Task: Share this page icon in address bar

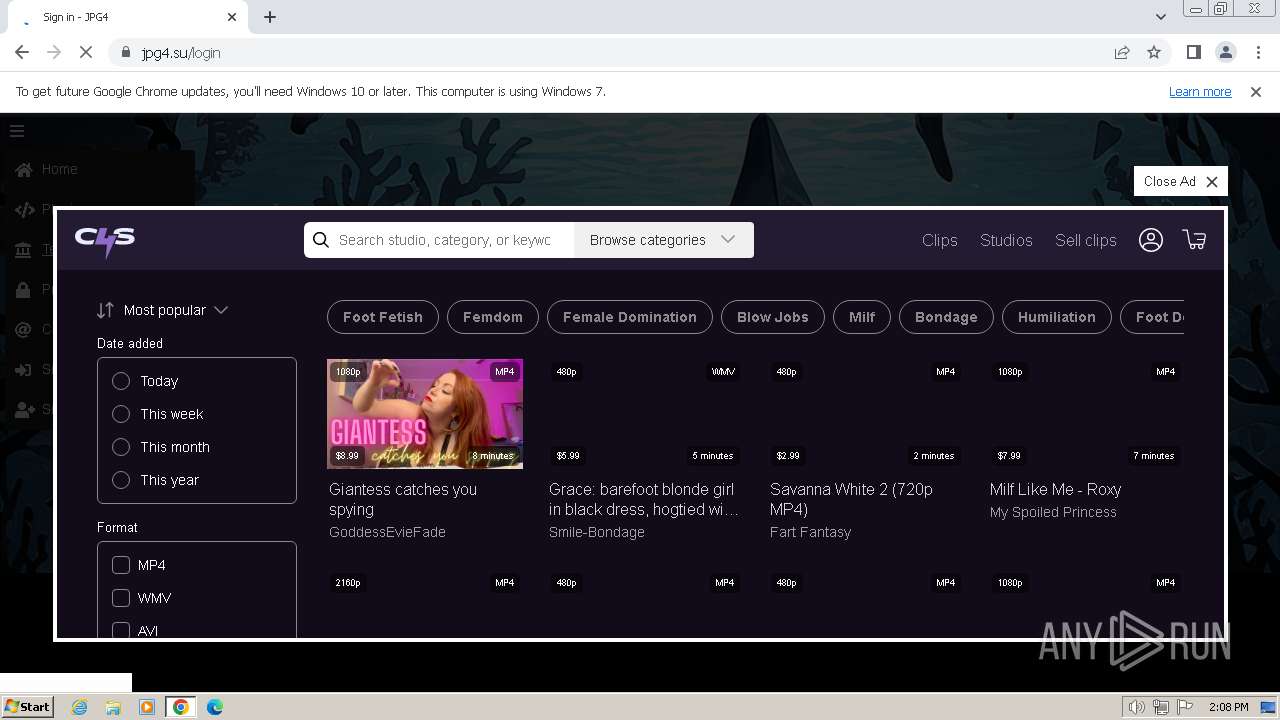Action: 1122,52
